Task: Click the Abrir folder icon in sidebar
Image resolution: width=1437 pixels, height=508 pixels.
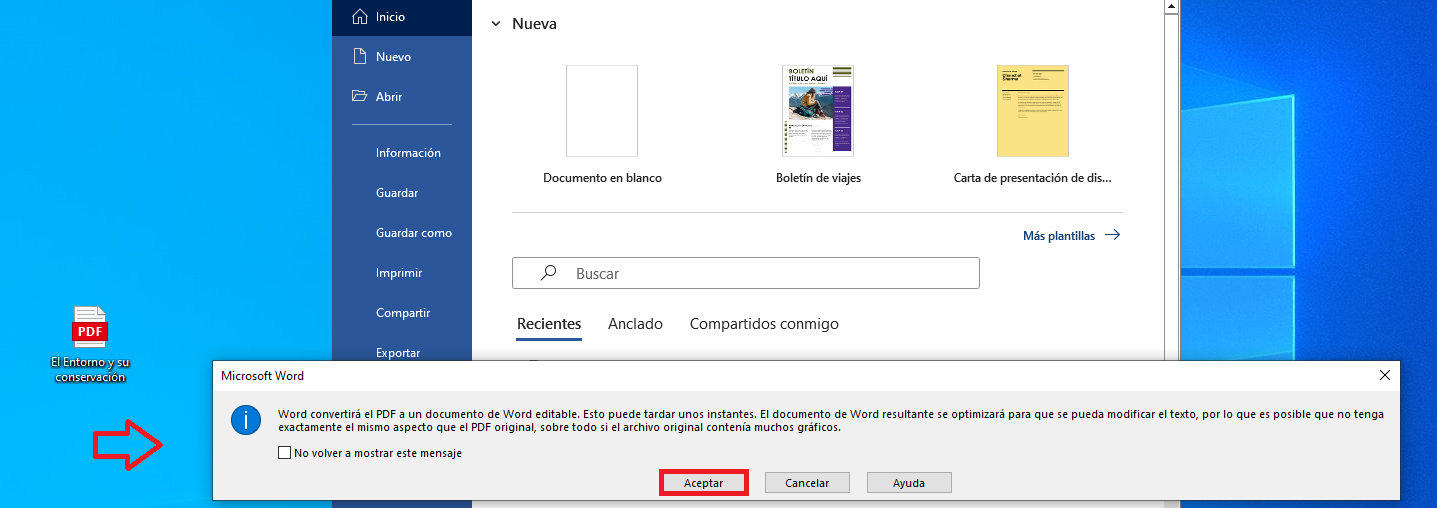Action: pos(360,97)
